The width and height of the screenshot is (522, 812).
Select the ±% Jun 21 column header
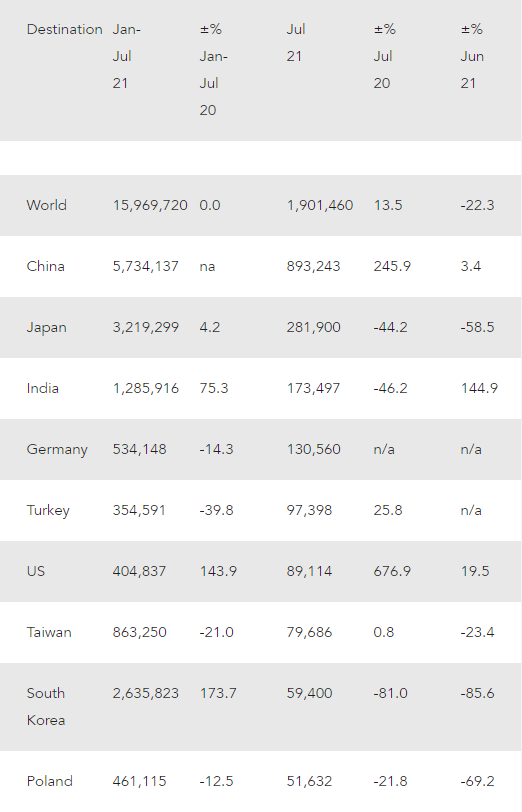[x=472, y=56]
